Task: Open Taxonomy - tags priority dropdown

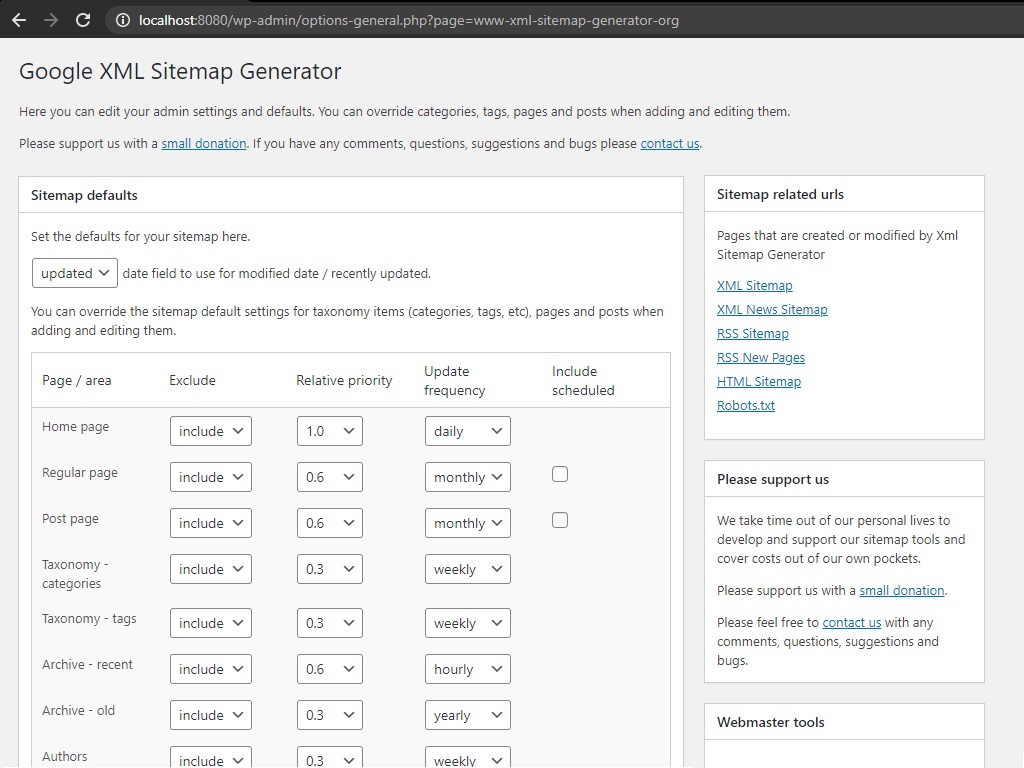Action: 330,623
